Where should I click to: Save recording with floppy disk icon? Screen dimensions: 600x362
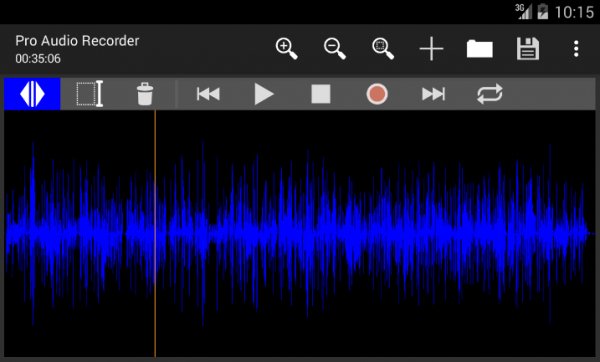[x=528, y=49]
